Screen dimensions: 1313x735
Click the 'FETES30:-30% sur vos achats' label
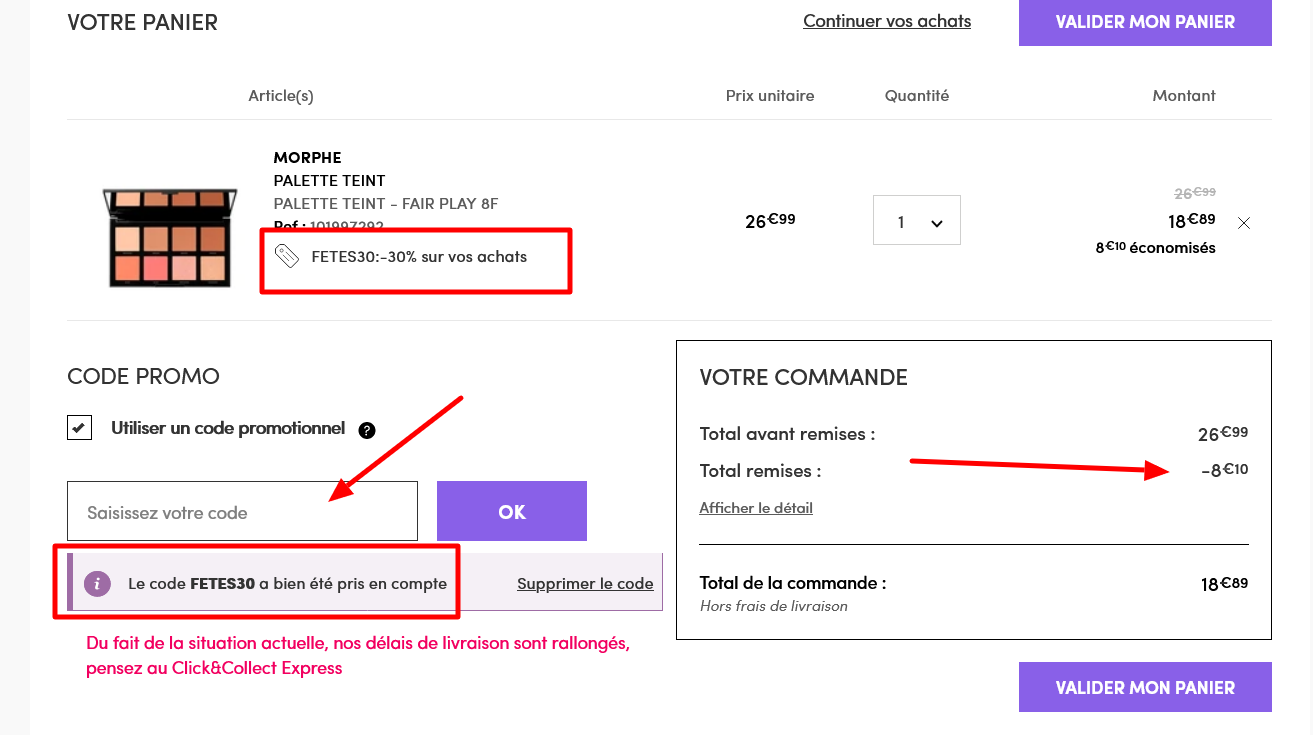(419, 257)
